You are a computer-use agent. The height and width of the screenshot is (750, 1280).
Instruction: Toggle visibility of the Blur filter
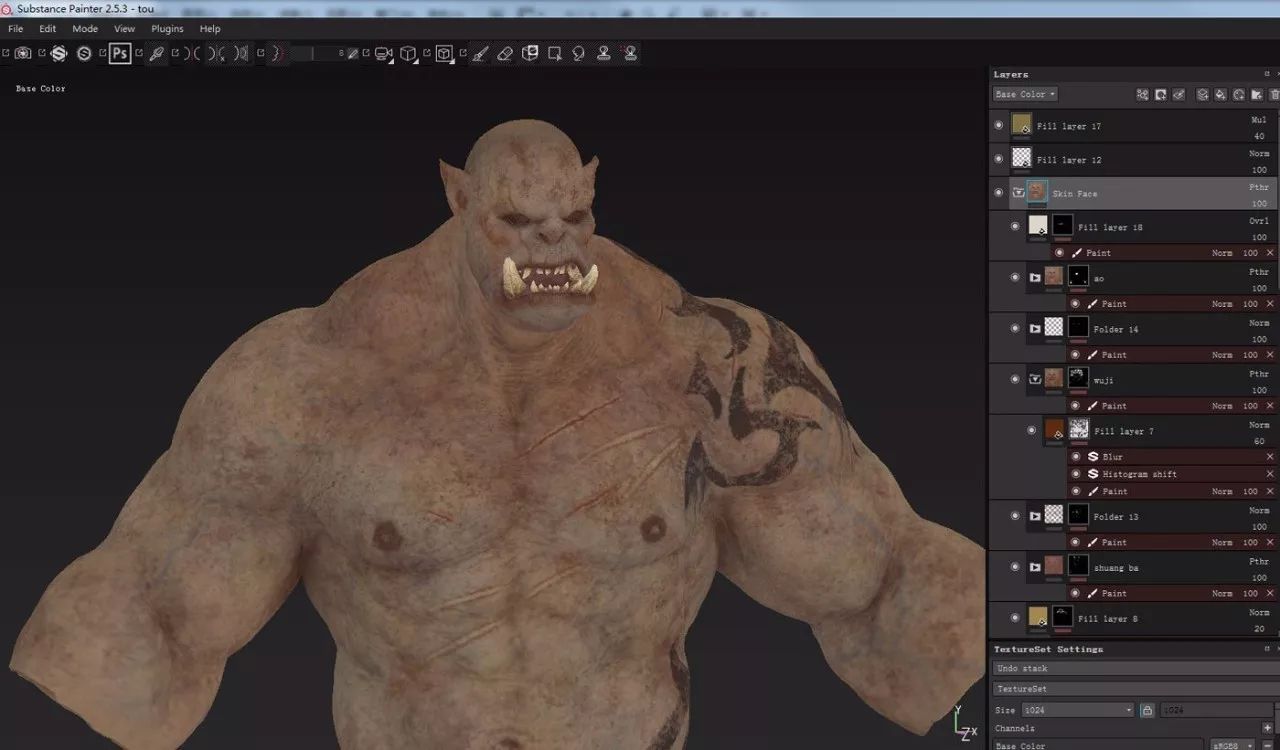[x=1076, y=456]
